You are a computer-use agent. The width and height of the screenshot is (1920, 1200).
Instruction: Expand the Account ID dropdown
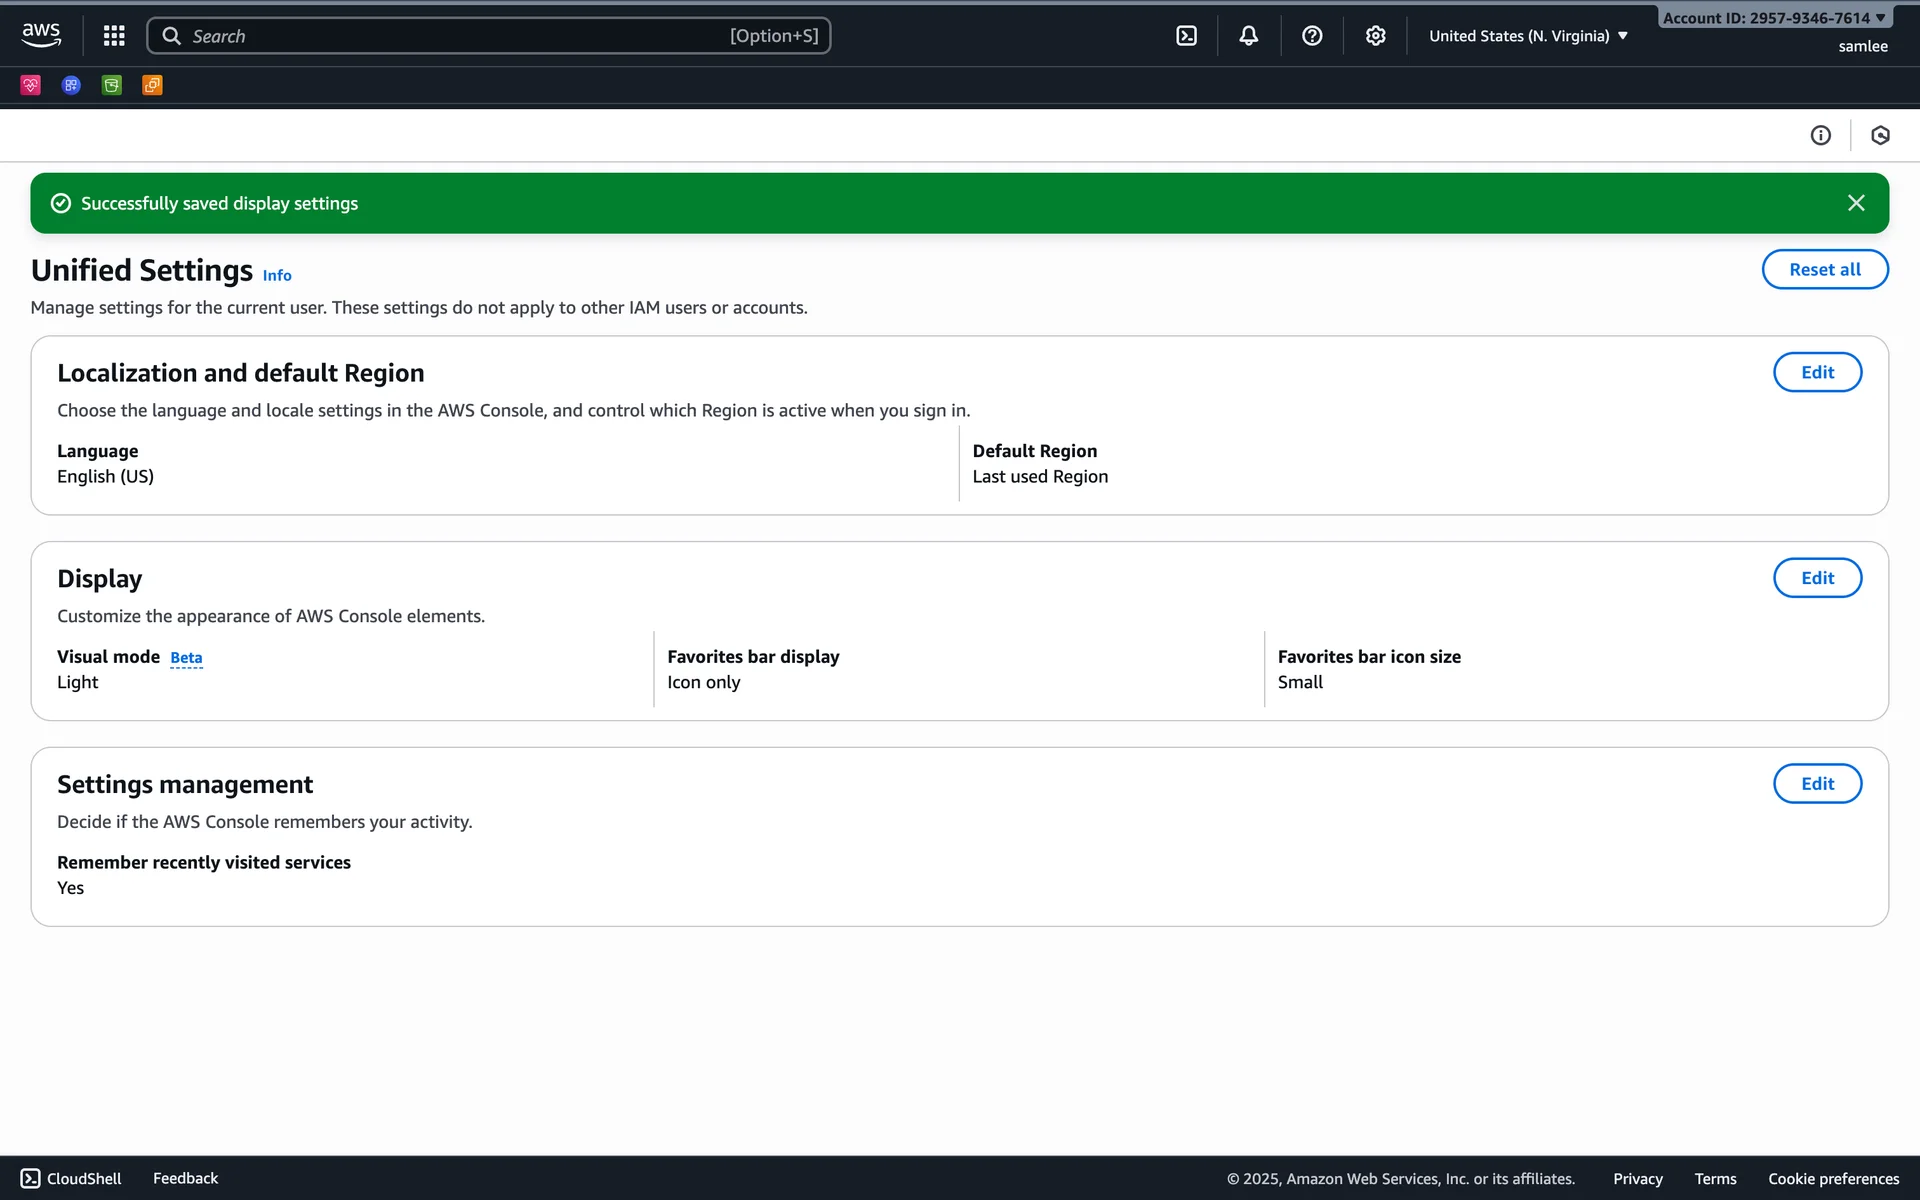coord(1773,18)
